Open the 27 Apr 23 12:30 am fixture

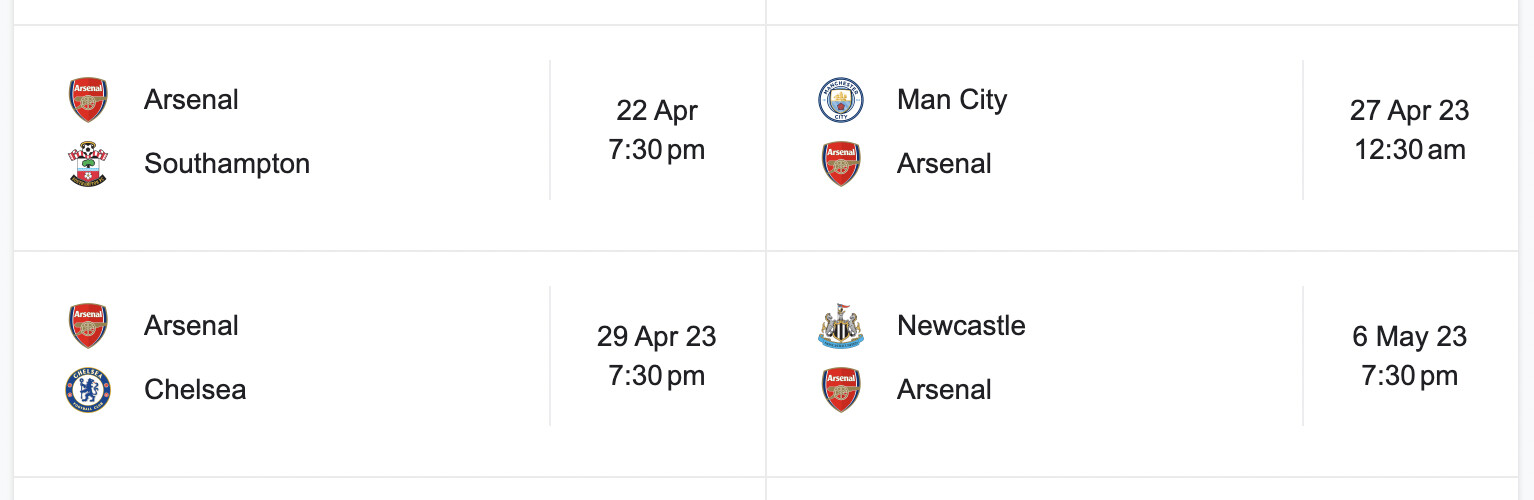[1410, 130]
